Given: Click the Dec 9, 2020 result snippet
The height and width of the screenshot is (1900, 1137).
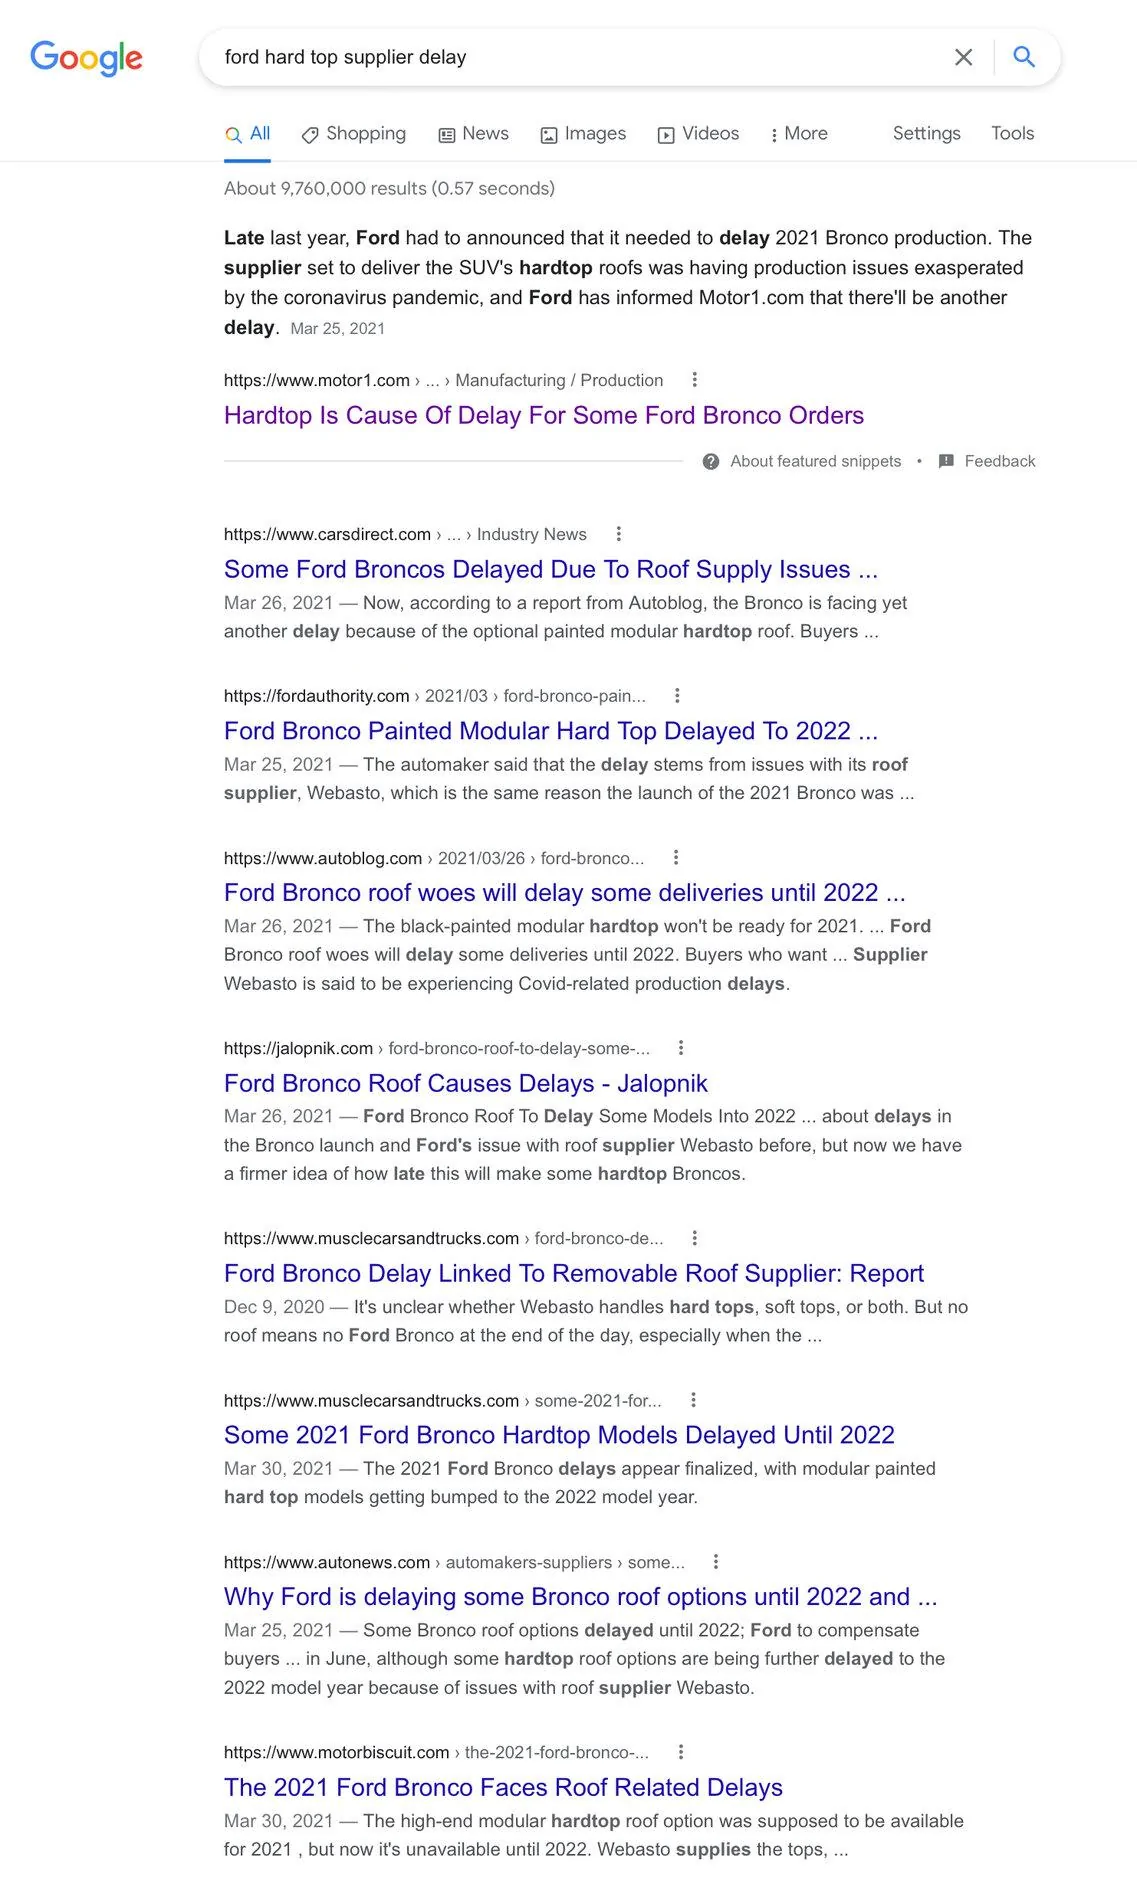Looking at the screenshot, I should coord(596,1321).
